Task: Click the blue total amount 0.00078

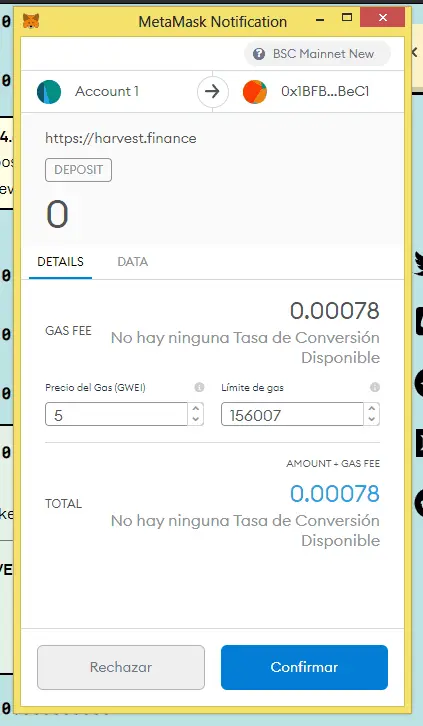Action: point(335,494)
